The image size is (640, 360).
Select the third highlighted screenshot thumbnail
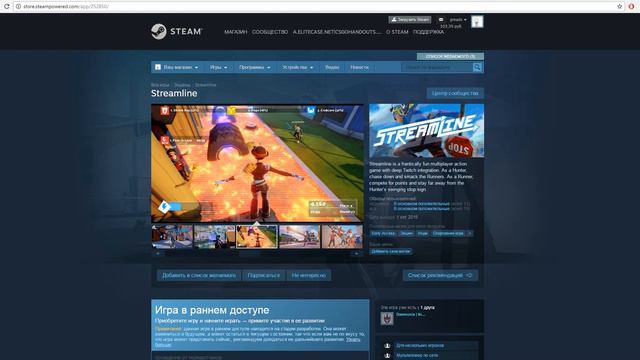[257, 236]
